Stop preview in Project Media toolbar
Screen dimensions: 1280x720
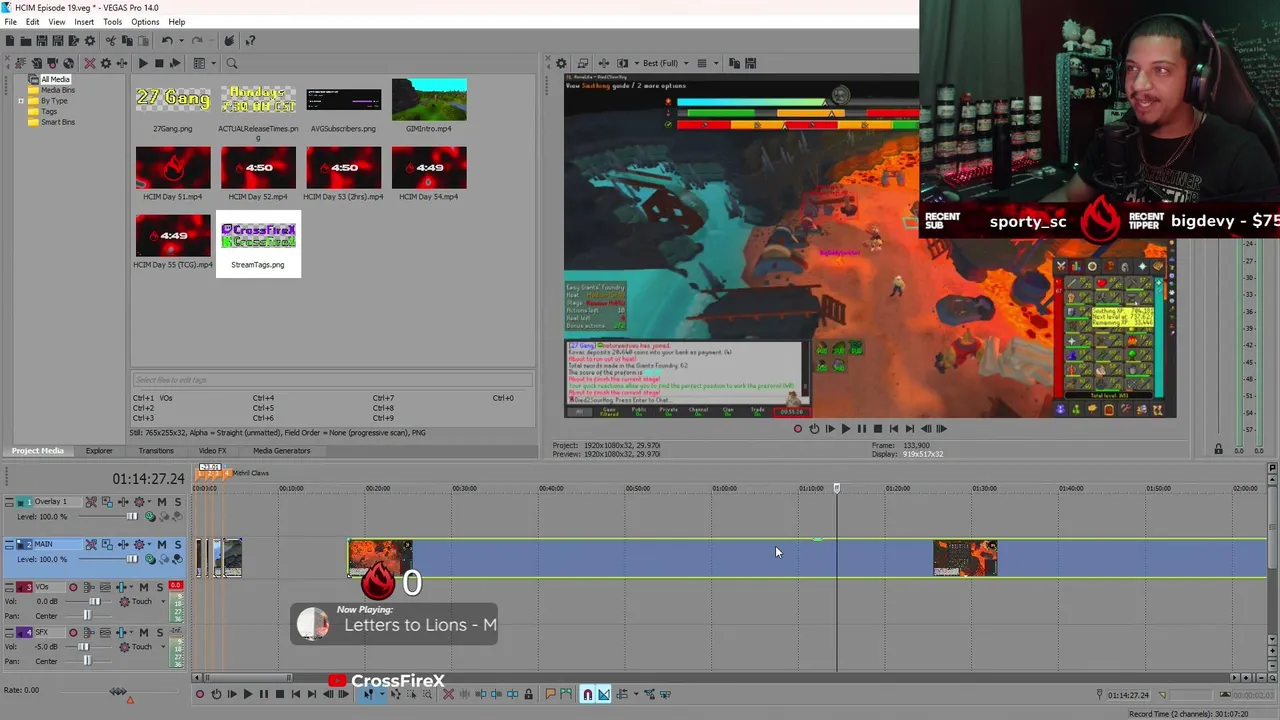coord(159,63)
